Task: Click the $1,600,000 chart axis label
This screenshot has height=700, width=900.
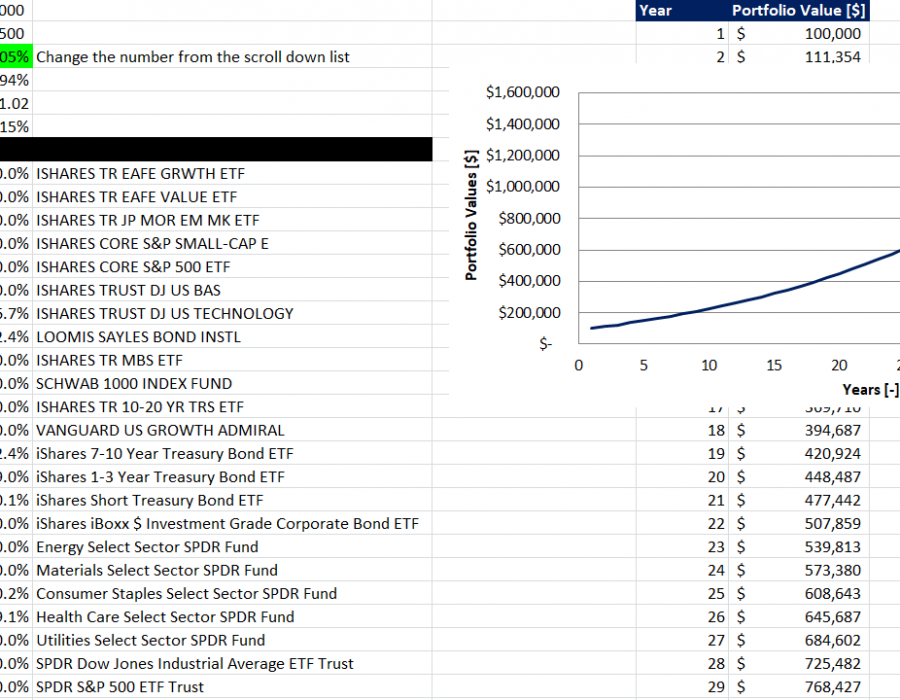Action: (x=522, y=93)
